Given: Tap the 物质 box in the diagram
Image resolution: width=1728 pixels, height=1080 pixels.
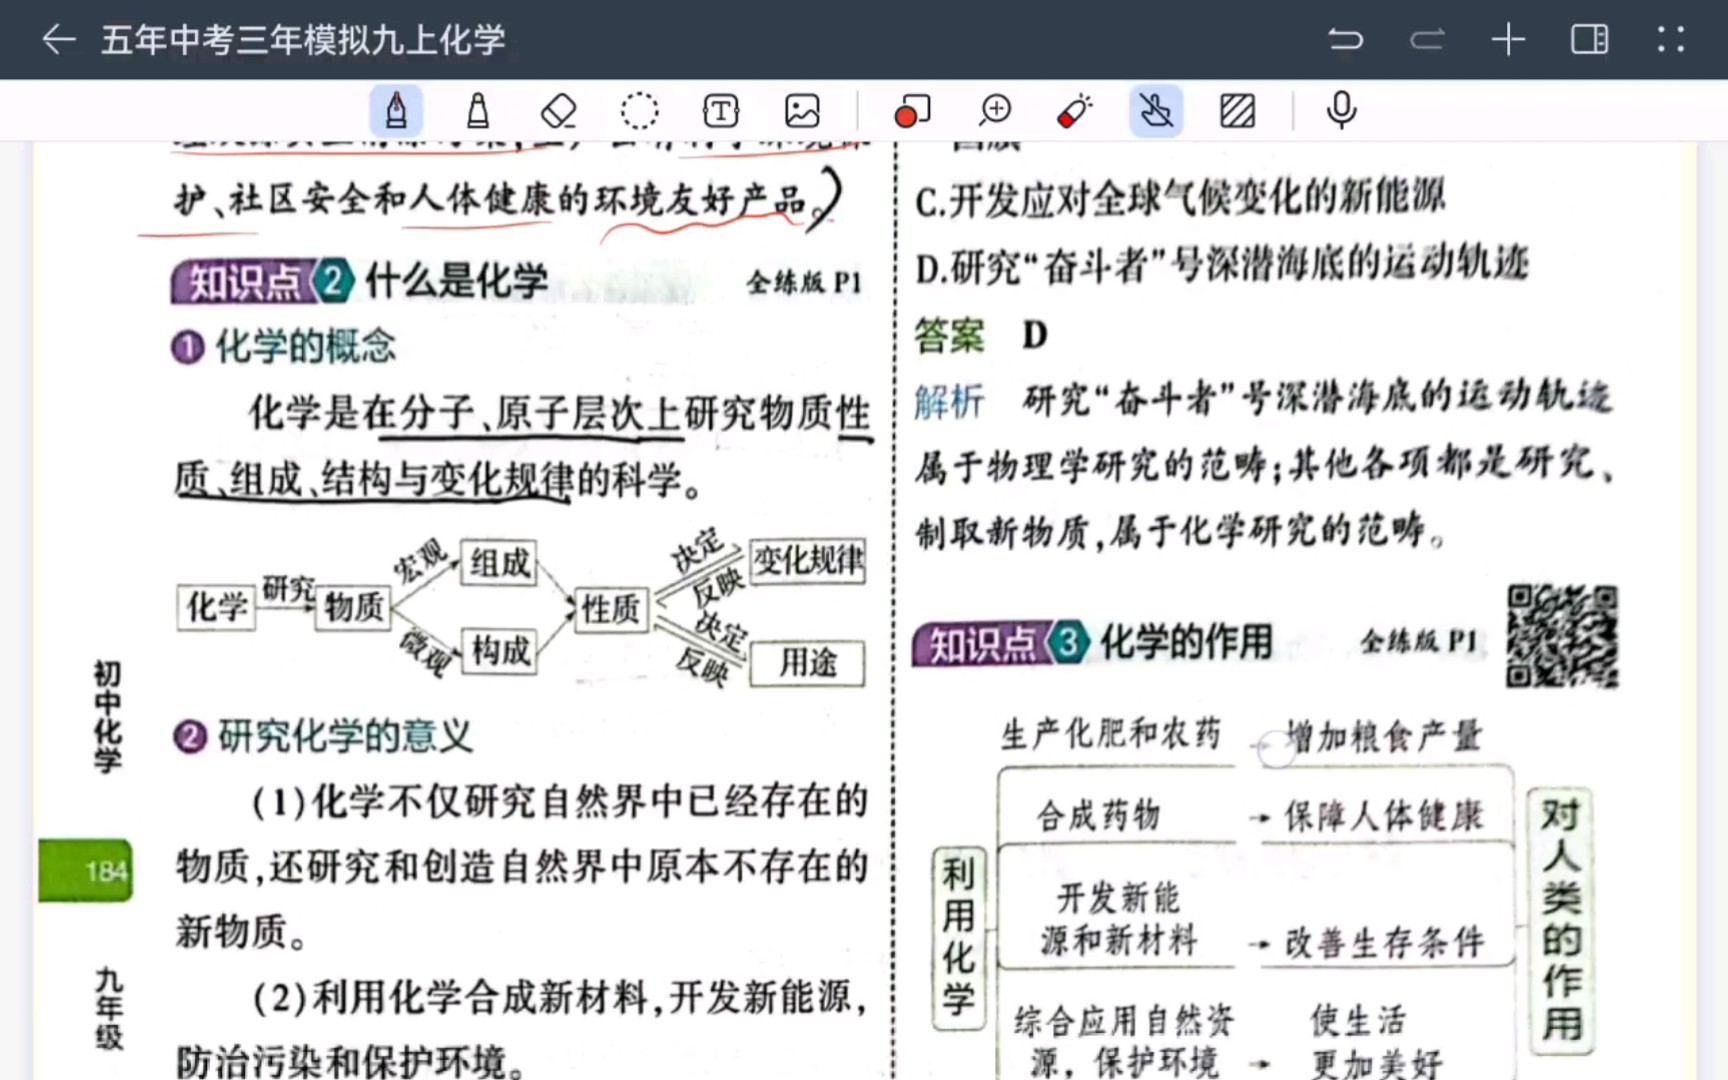Looking at the screenshot, I should pyautogui.click(x=353, y=606).
